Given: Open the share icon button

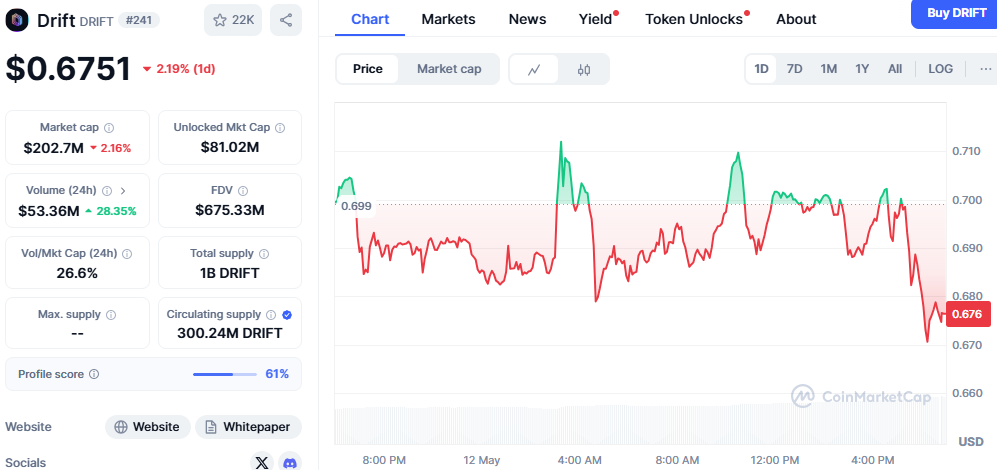Looking at the screenshot, I should [285, 20].
